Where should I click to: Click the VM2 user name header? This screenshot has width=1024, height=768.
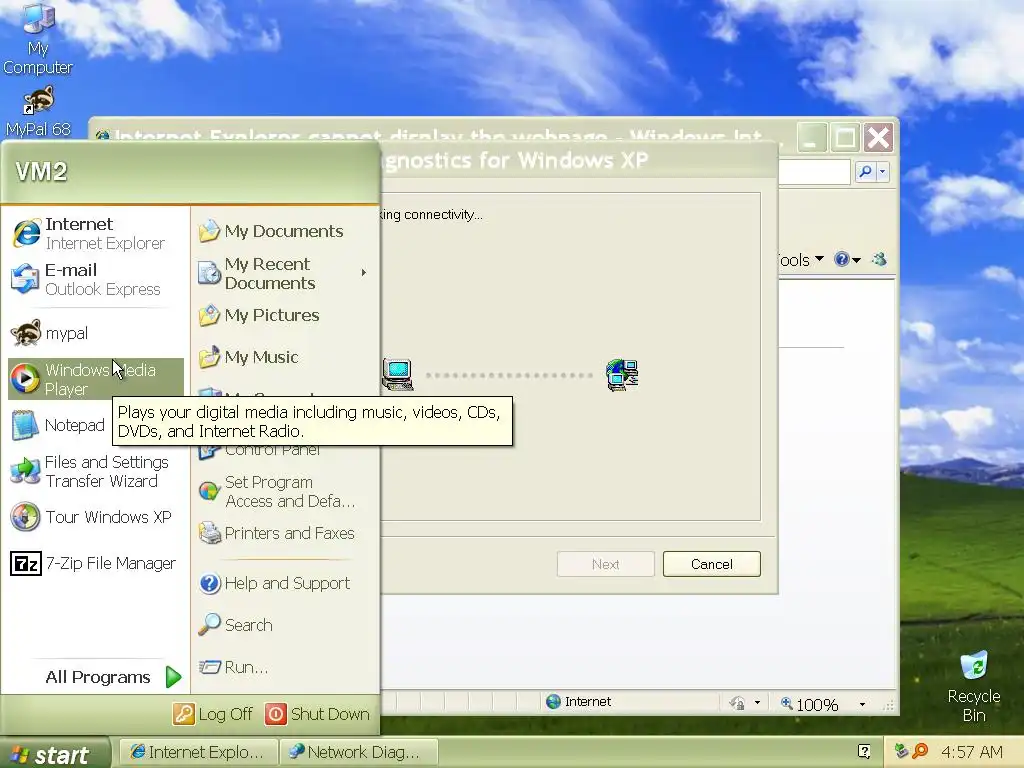coord(41,172)
